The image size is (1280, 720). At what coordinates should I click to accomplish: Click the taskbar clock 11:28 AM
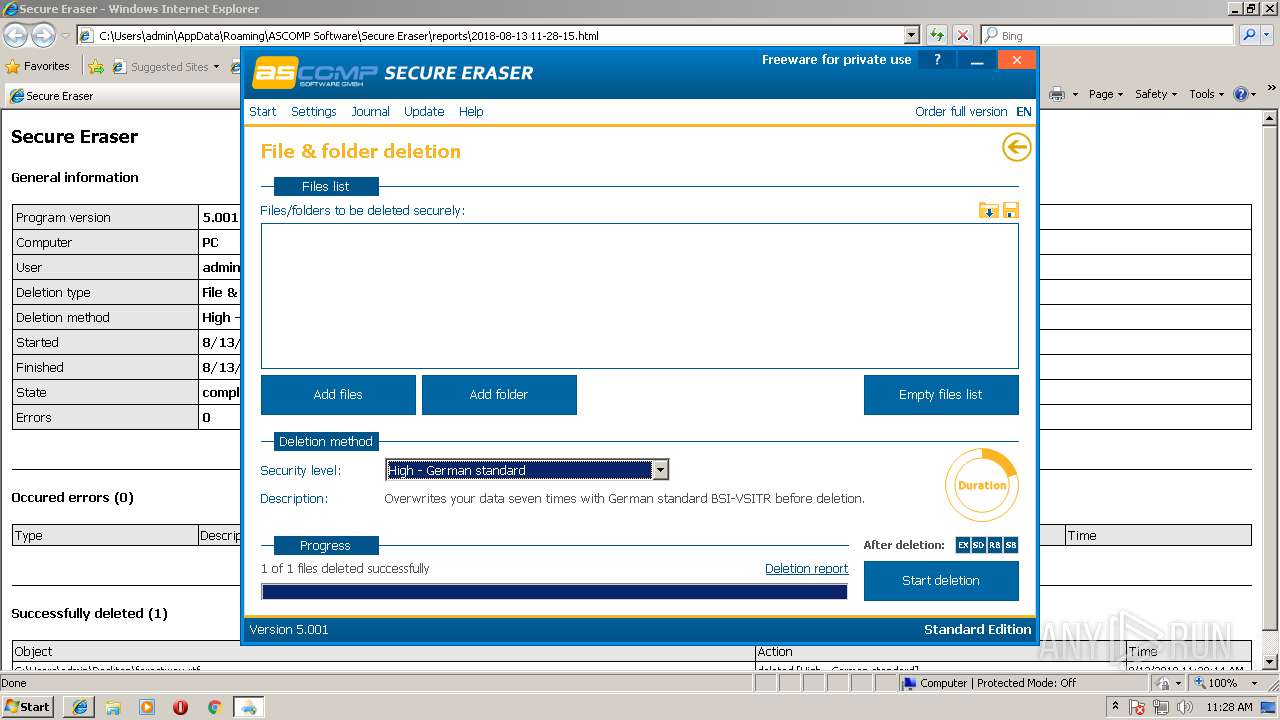click(x=1229, y=707)
